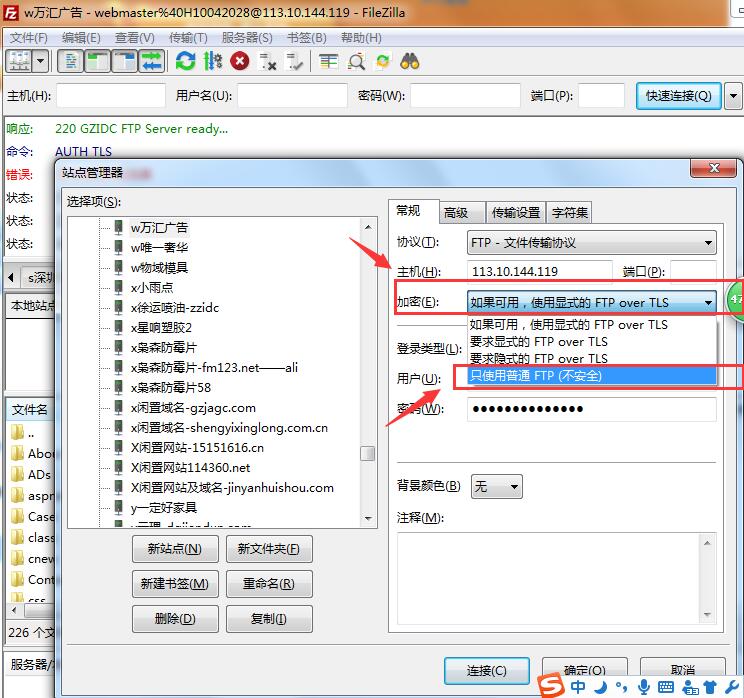Viewport: 744px width, 698px height.
Task: Click the refresh file list icon
Action: pos(185,62)
